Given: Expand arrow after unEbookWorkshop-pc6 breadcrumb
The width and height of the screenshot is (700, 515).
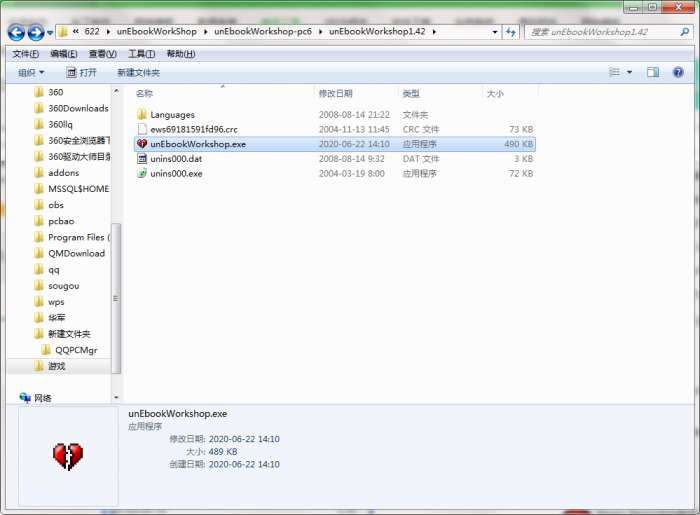Looking at the screenshot, I should pos(321,32).
